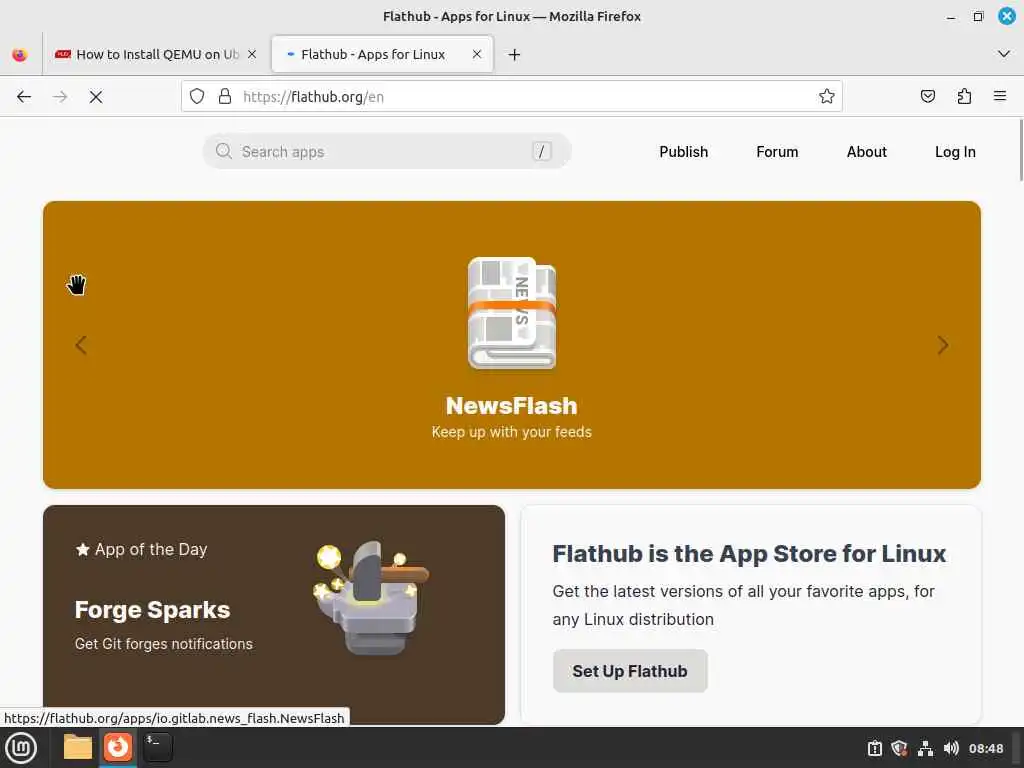Screen dimensions: 1024x768
Task: Open the Files folder in taskbar
Action: (x=77, y=747)
